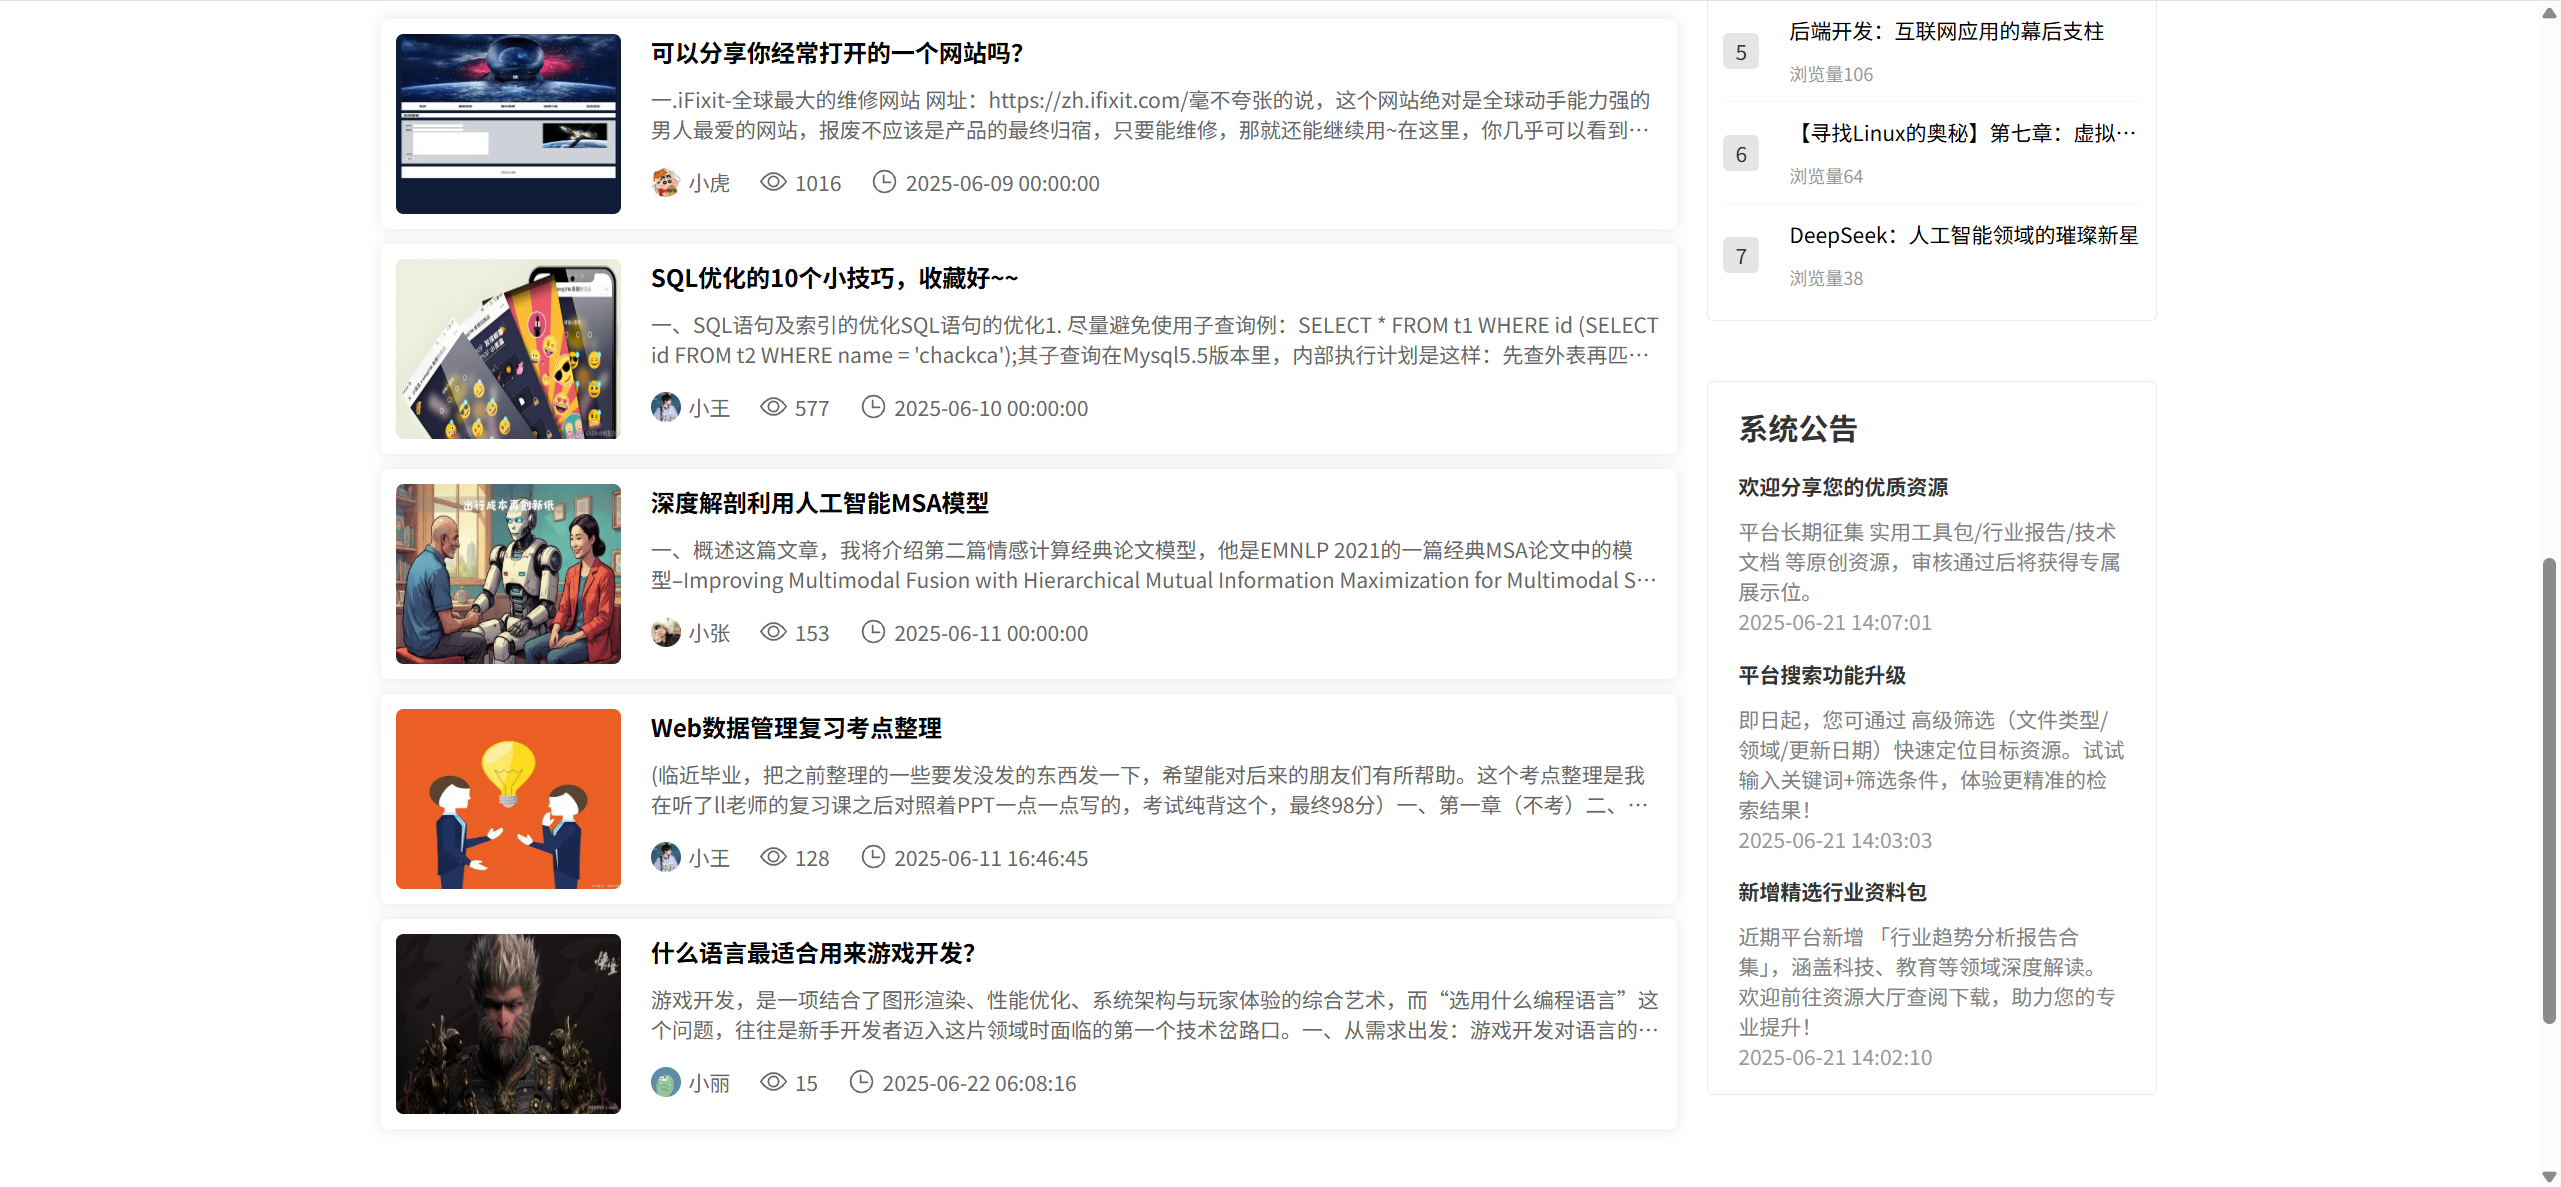2561x1187 pixels.
Task: Open the SQL优化的10个小技巧 article title
Action: (x=834, y=278)
